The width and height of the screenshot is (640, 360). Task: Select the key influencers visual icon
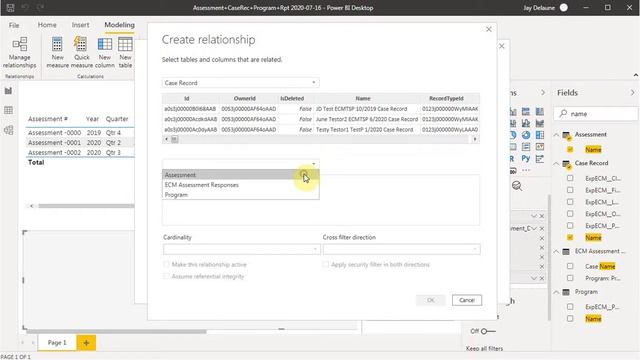coord(540,158)
